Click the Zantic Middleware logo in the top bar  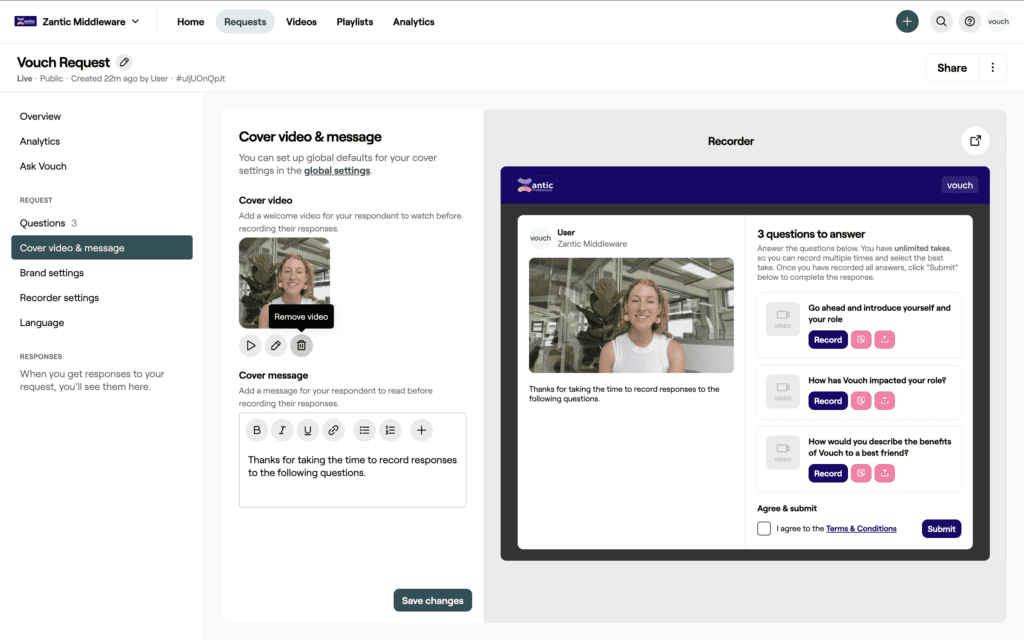coord(25,22)
